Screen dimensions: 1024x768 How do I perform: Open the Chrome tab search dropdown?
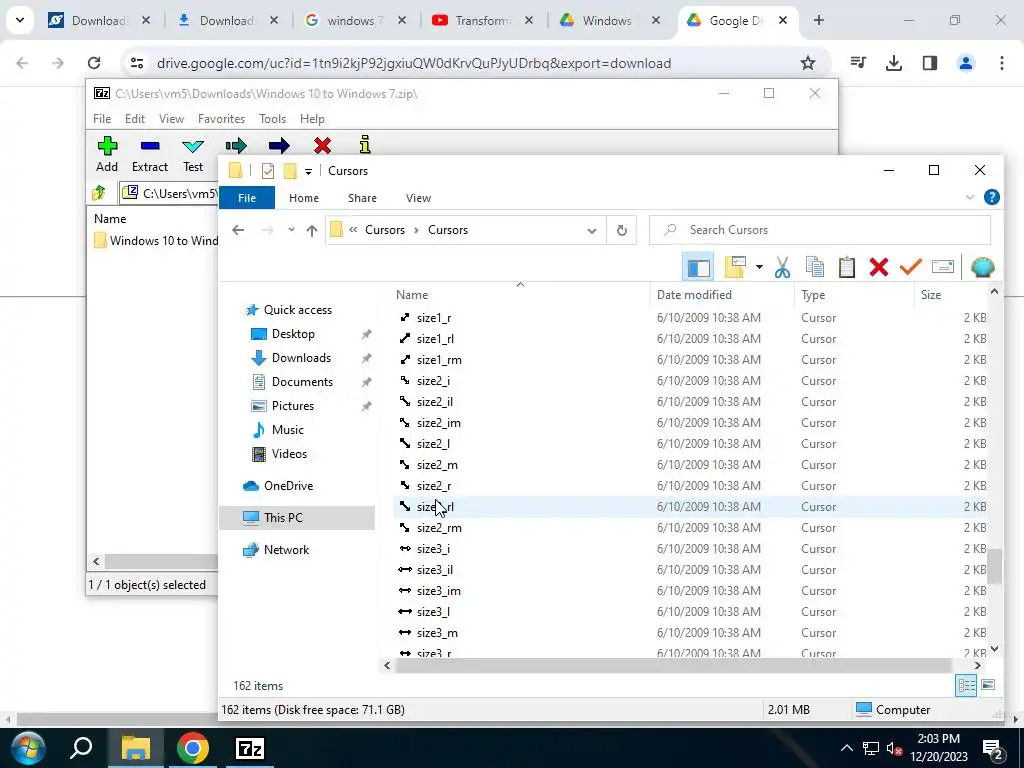click(x=20, y=20)
